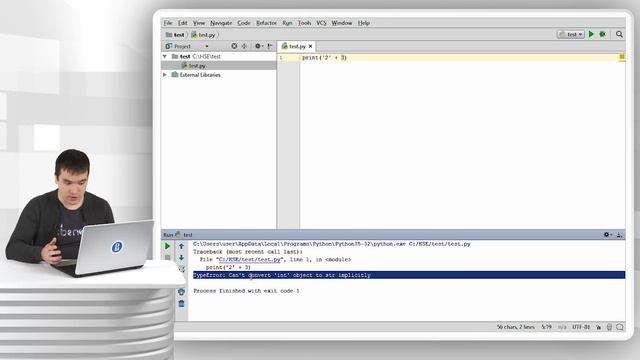The width and height of the screenshot is (640, 360).
Task: Expand External Libraries node
Action: [x=165, y=75]
